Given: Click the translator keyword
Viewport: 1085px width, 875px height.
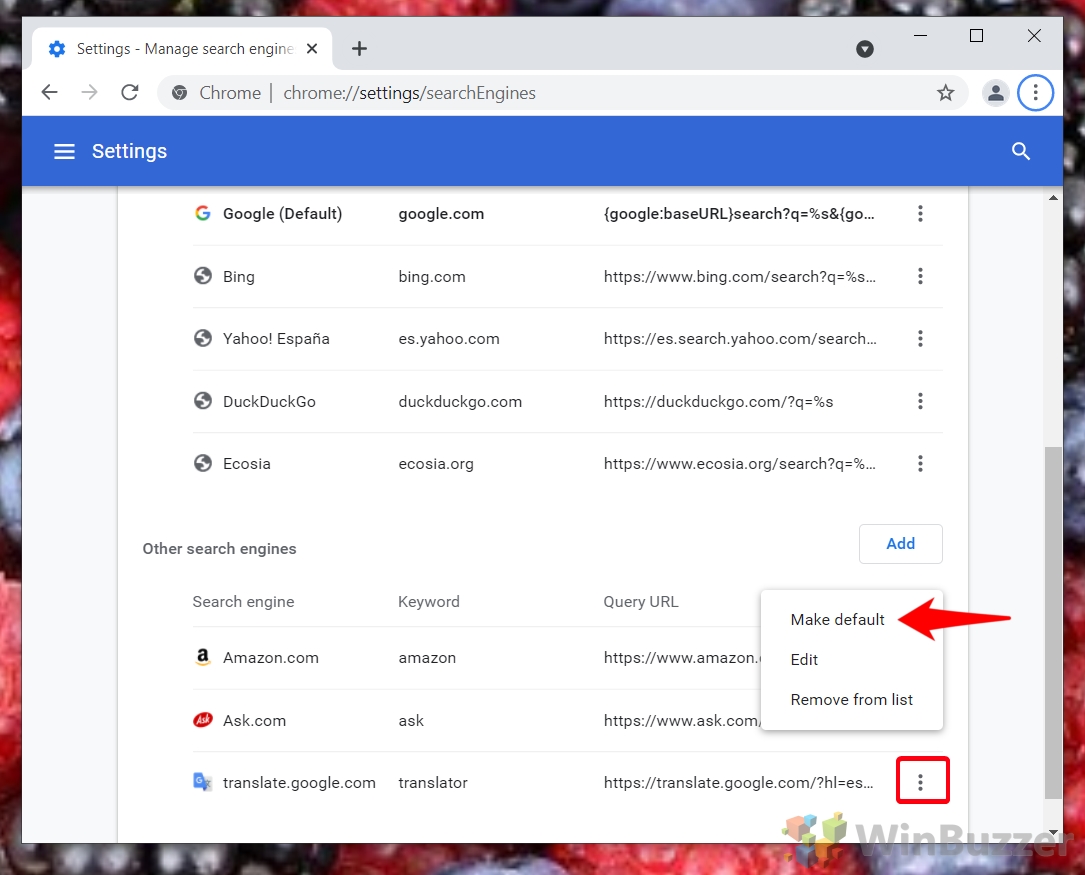Looking at the screenshot, I should coord(432,783).
